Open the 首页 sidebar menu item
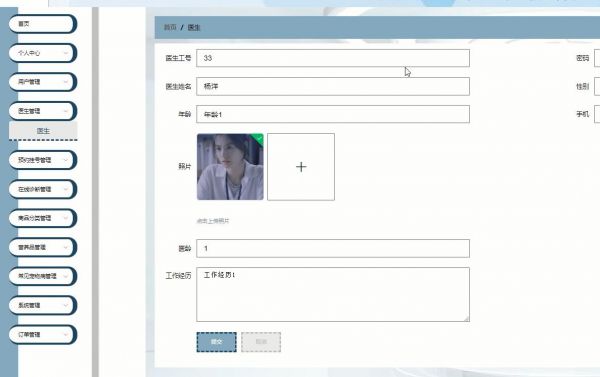Viewport: 600px width, 377px height. pos(42,24)
